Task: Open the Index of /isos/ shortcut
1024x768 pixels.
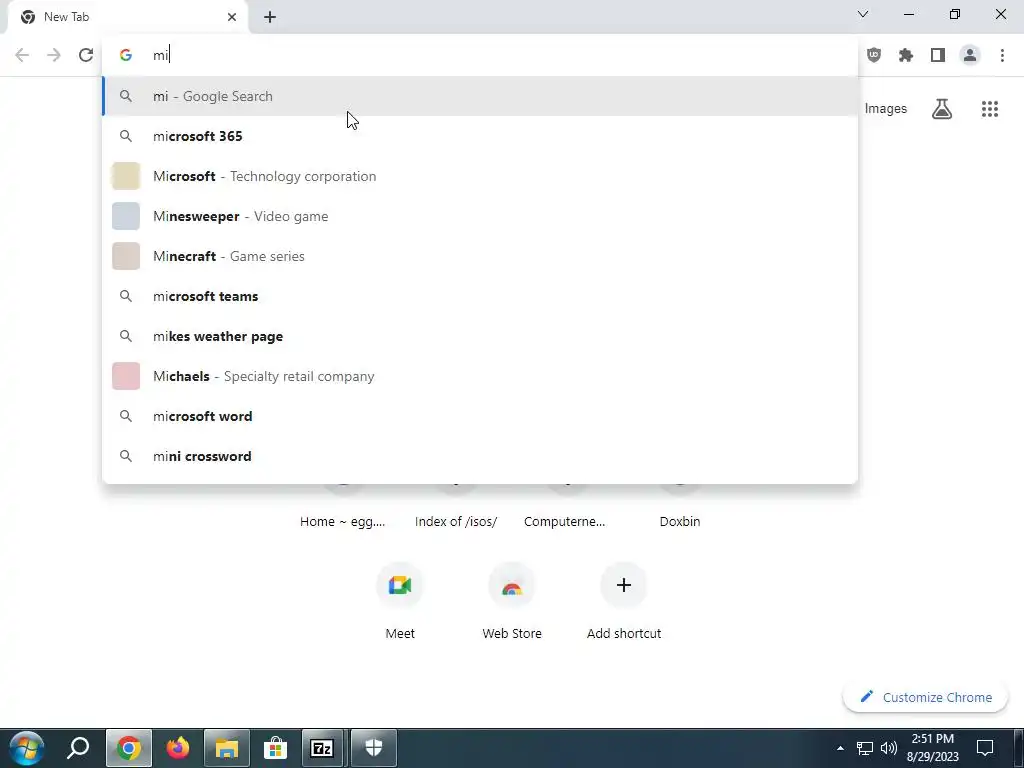Action: click(x=456, y=521)
